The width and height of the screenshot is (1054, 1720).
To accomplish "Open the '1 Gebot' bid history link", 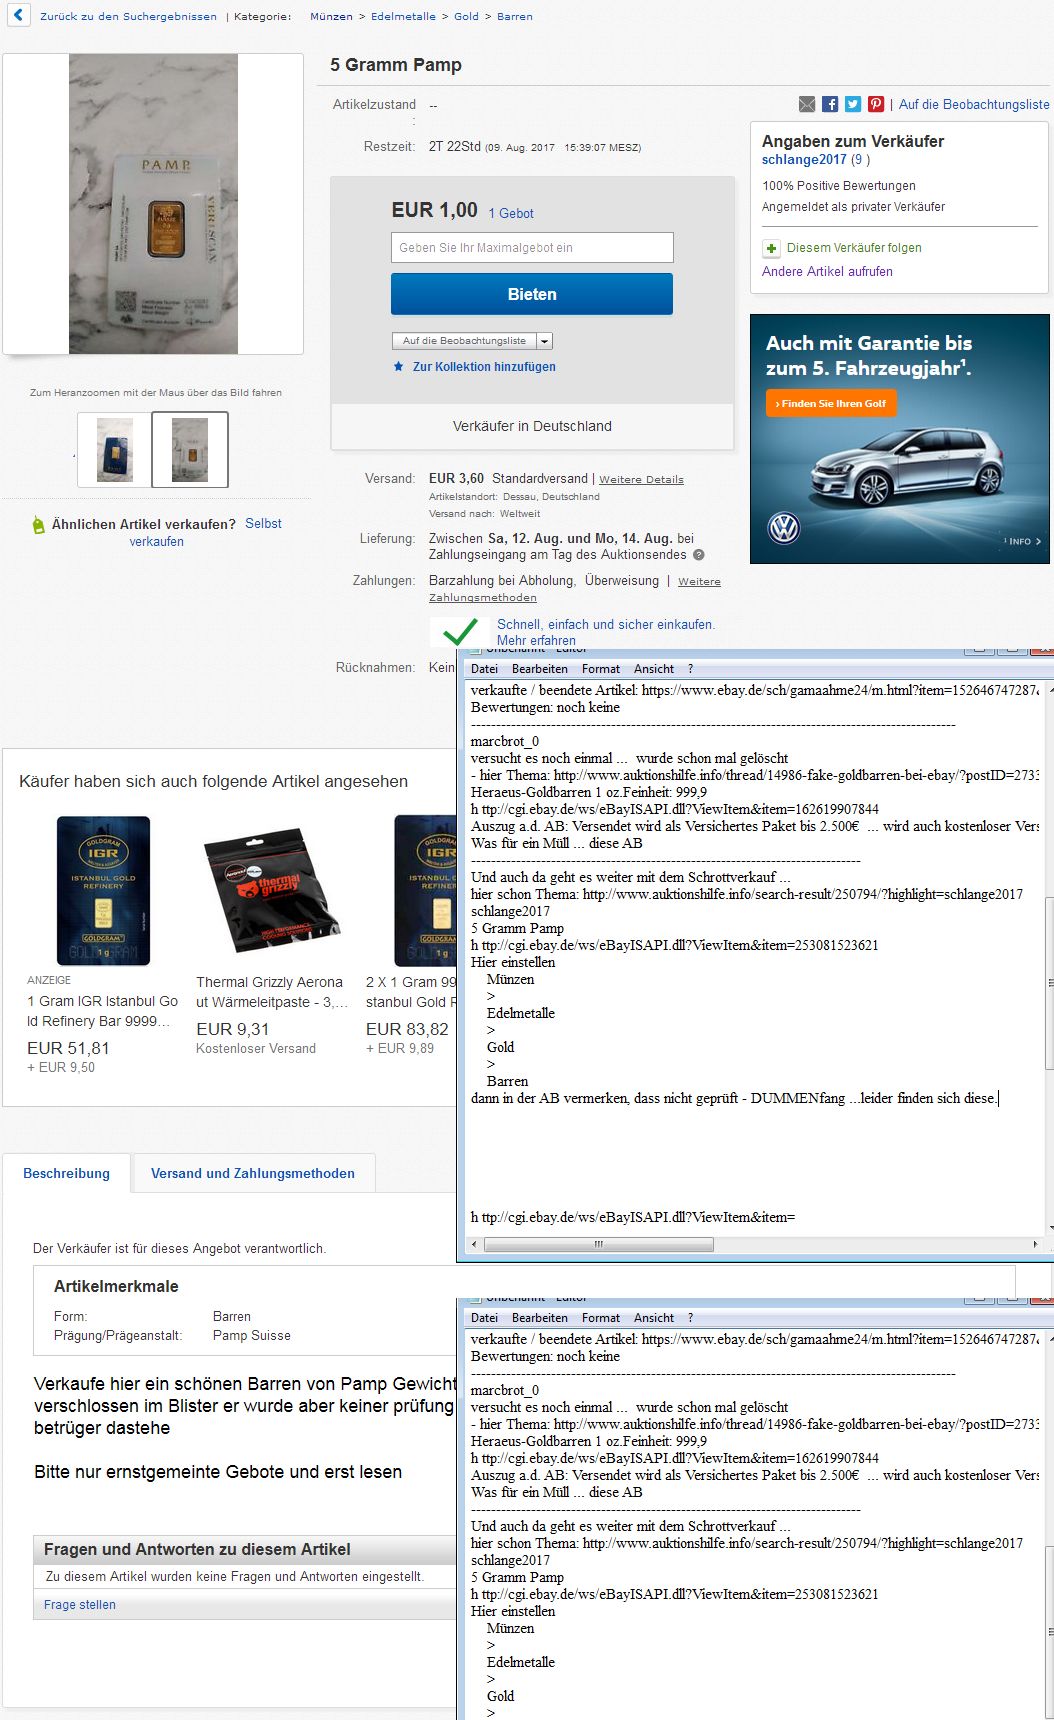I will tap(511, 213).
